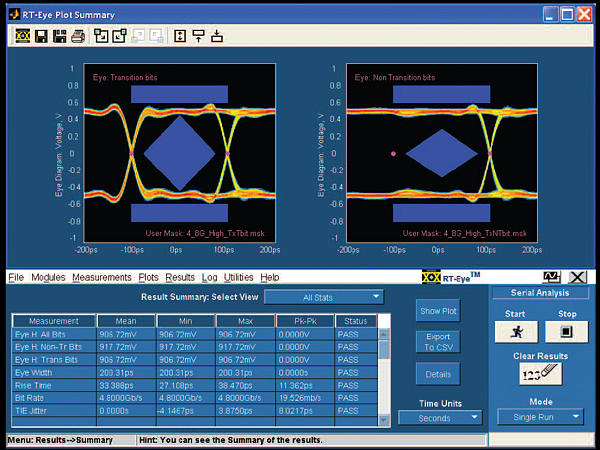Click the vertical fit double-arrow toolbar icon
Viewport: 600px width, 450px height.
coord(180,37)
